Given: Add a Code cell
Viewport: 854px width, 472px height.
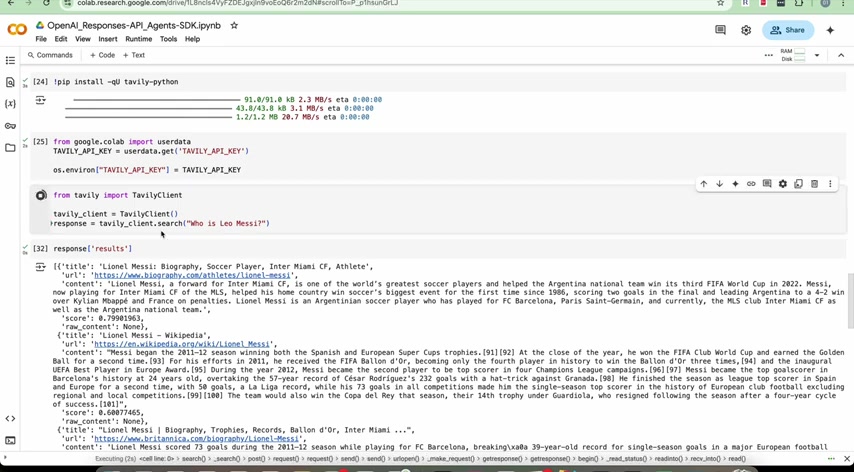Looking at the screenshot, I should 102,55.
